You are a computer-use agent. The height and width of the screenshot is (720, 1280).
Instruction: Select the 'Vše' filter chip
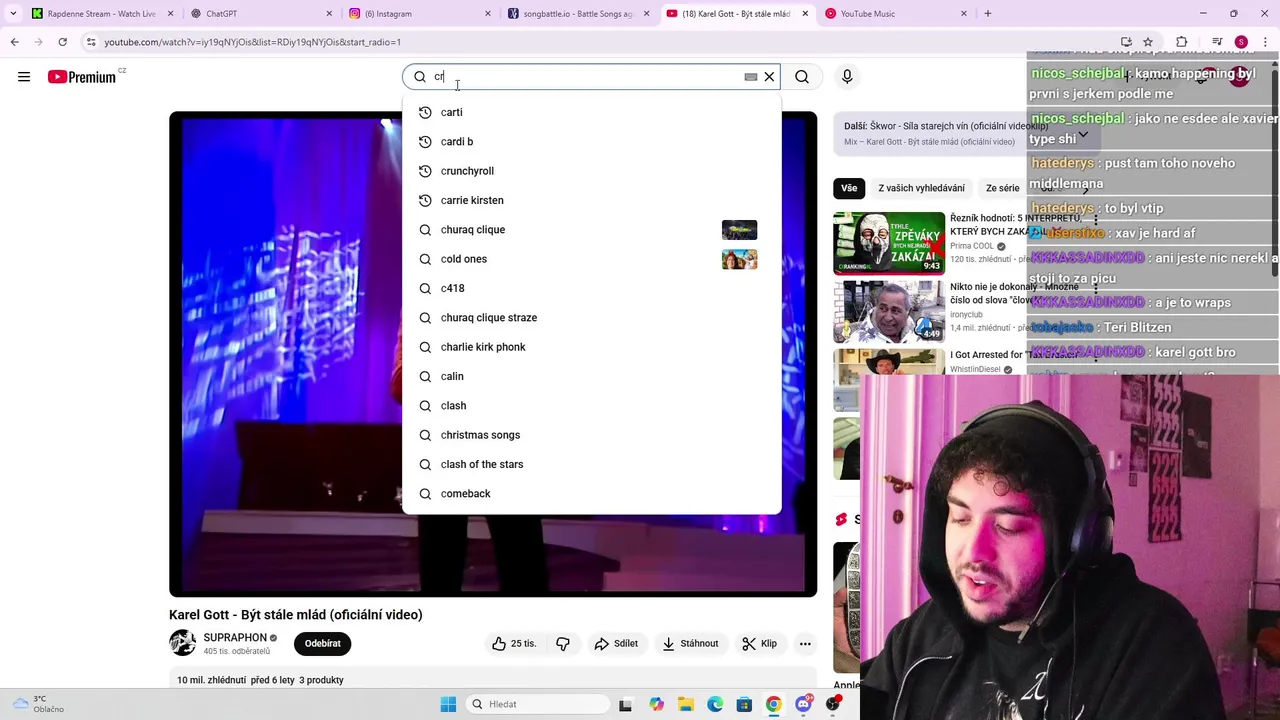coord(849,188)
